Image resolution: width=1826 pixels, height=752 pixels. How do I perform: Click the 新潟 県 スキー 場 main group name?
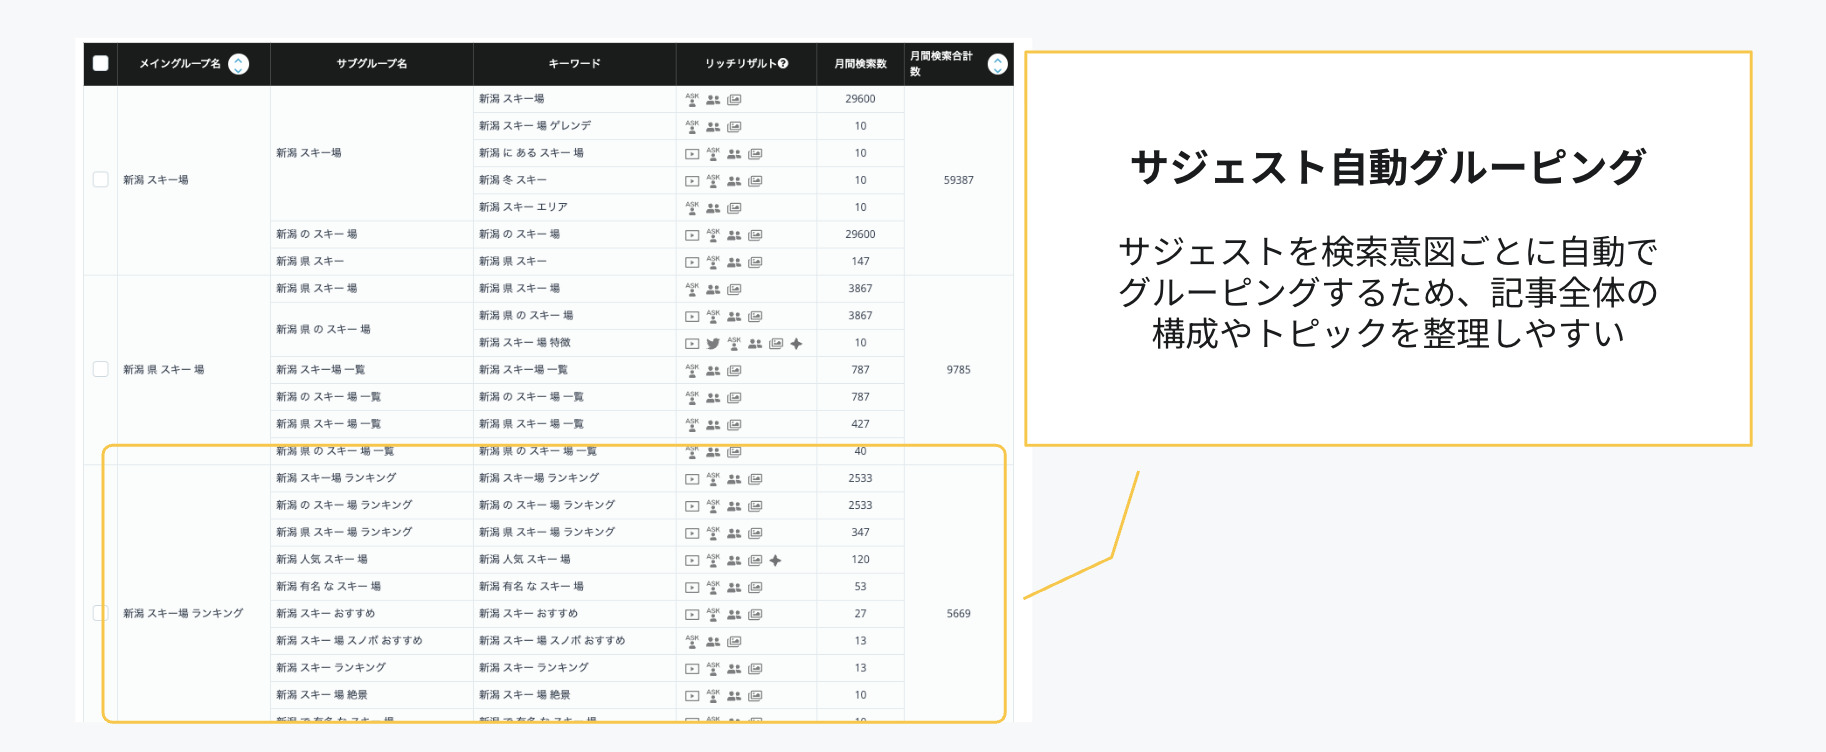[x=164, y=369]
